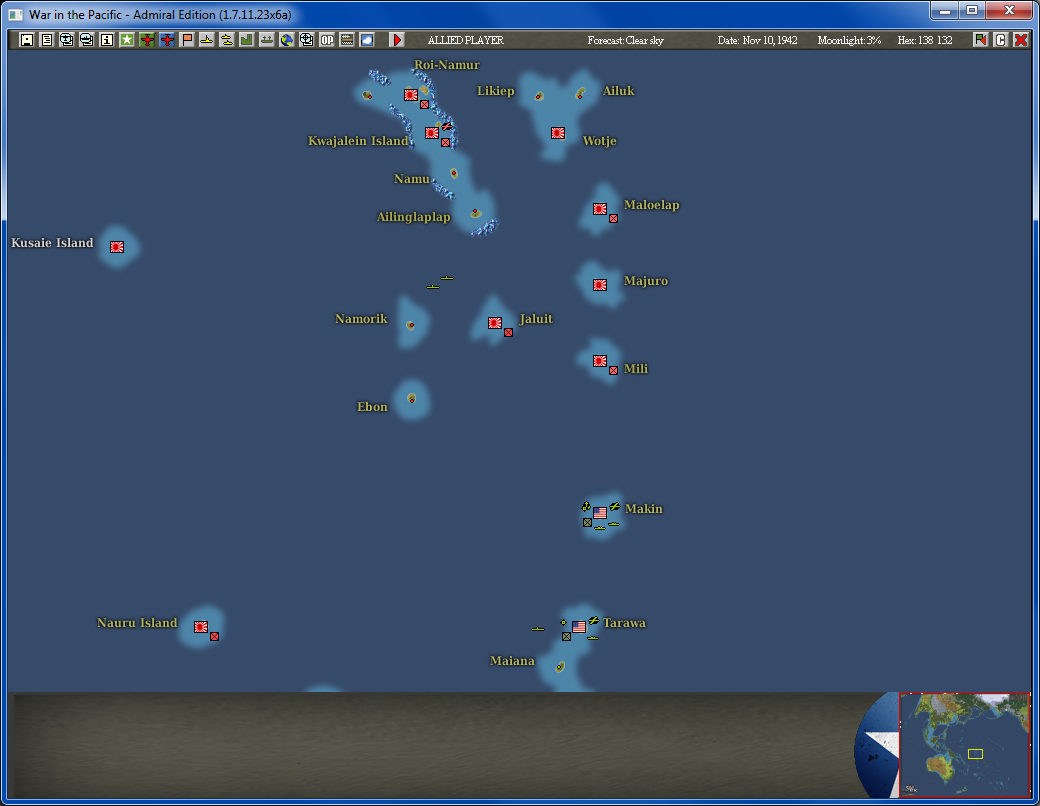This screenshot has width=1040, height=806.
Task: Click the red play arrow end turn button
Action: pyautogui.click(x=397, y=40)
